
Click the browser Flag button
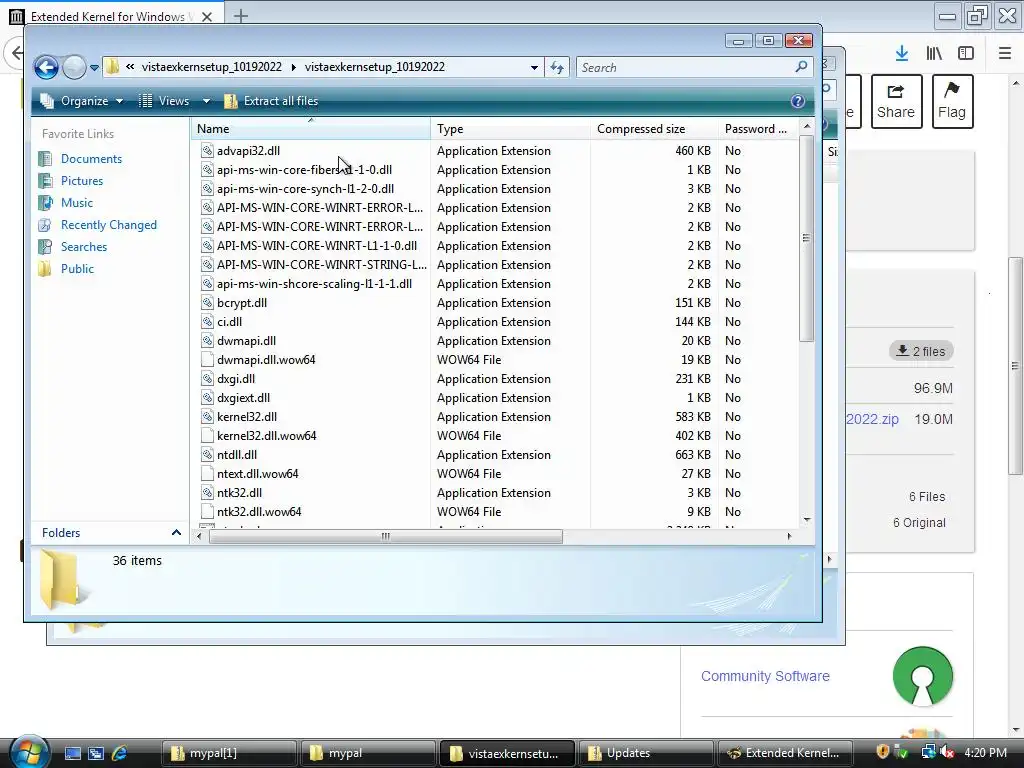point(952,101)
